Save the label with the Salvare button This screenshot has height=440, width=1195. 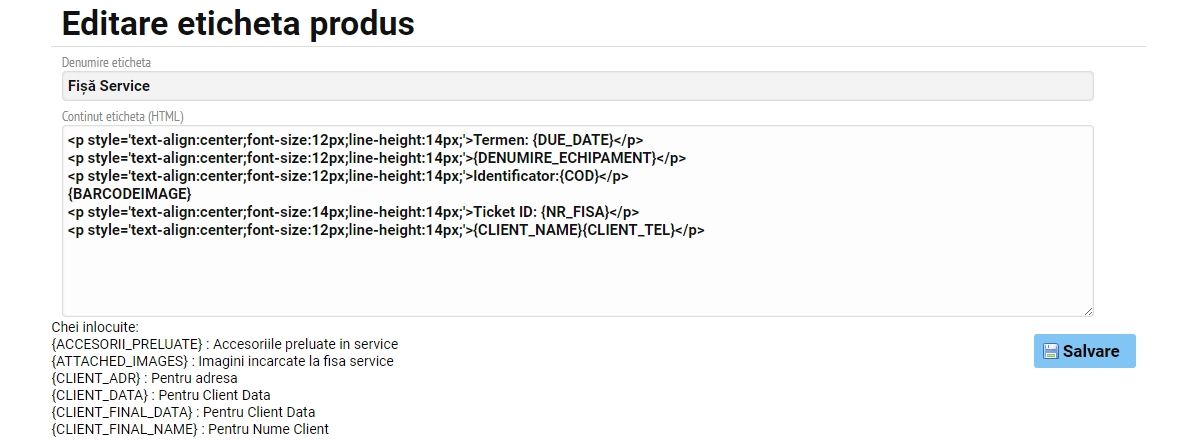(x=1084, y=351)
